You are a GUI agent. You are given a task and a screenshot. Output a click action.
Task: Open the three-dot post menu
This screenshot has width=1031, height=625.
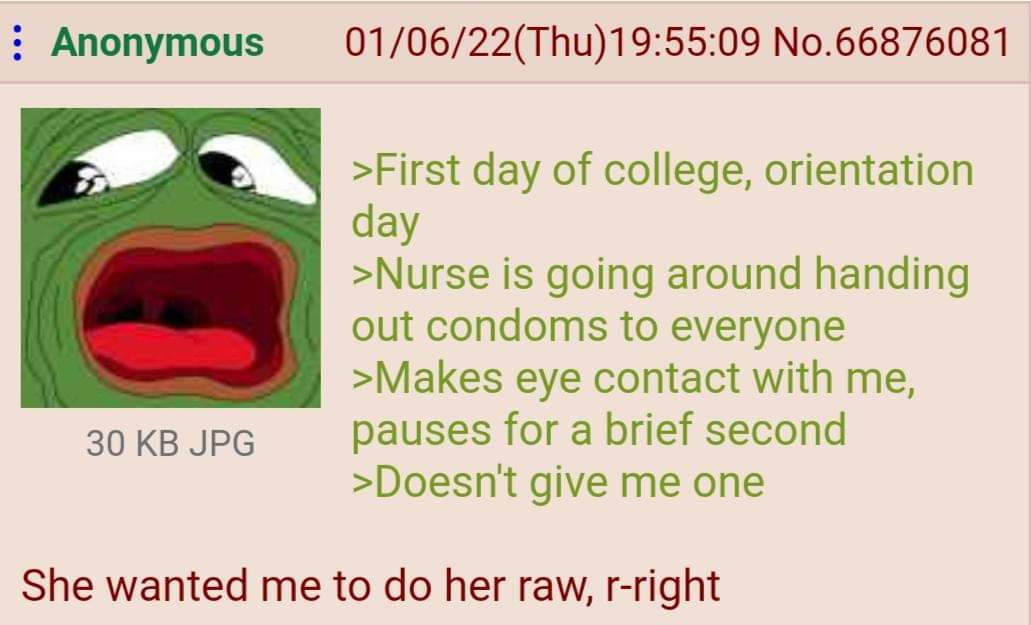click(x=18, y=43)
